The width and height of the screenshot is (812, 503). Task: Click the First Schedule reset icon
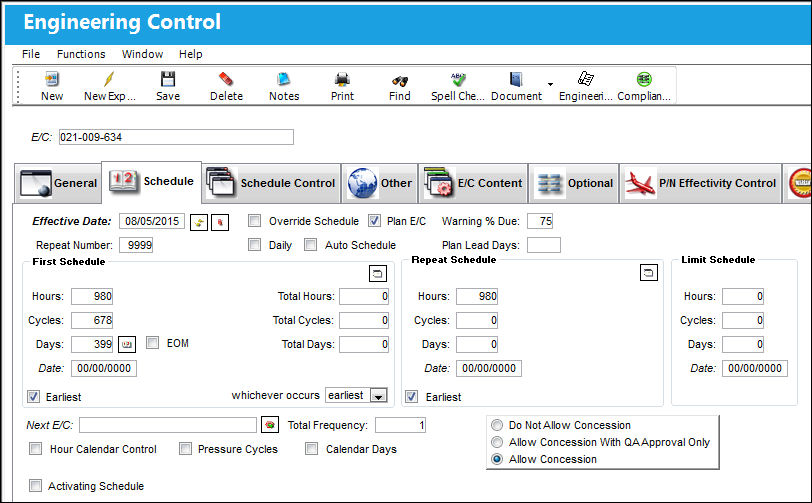378,274
